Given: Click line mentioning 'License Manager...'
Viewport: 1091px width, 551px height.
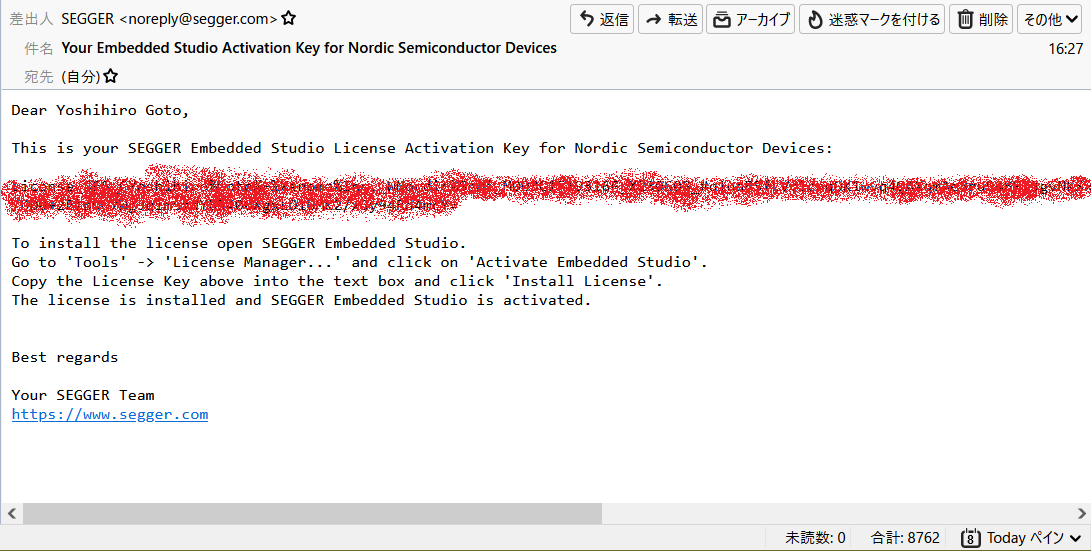Looking at the screenshot, I should pyautogui.click(x=359, y=262).
